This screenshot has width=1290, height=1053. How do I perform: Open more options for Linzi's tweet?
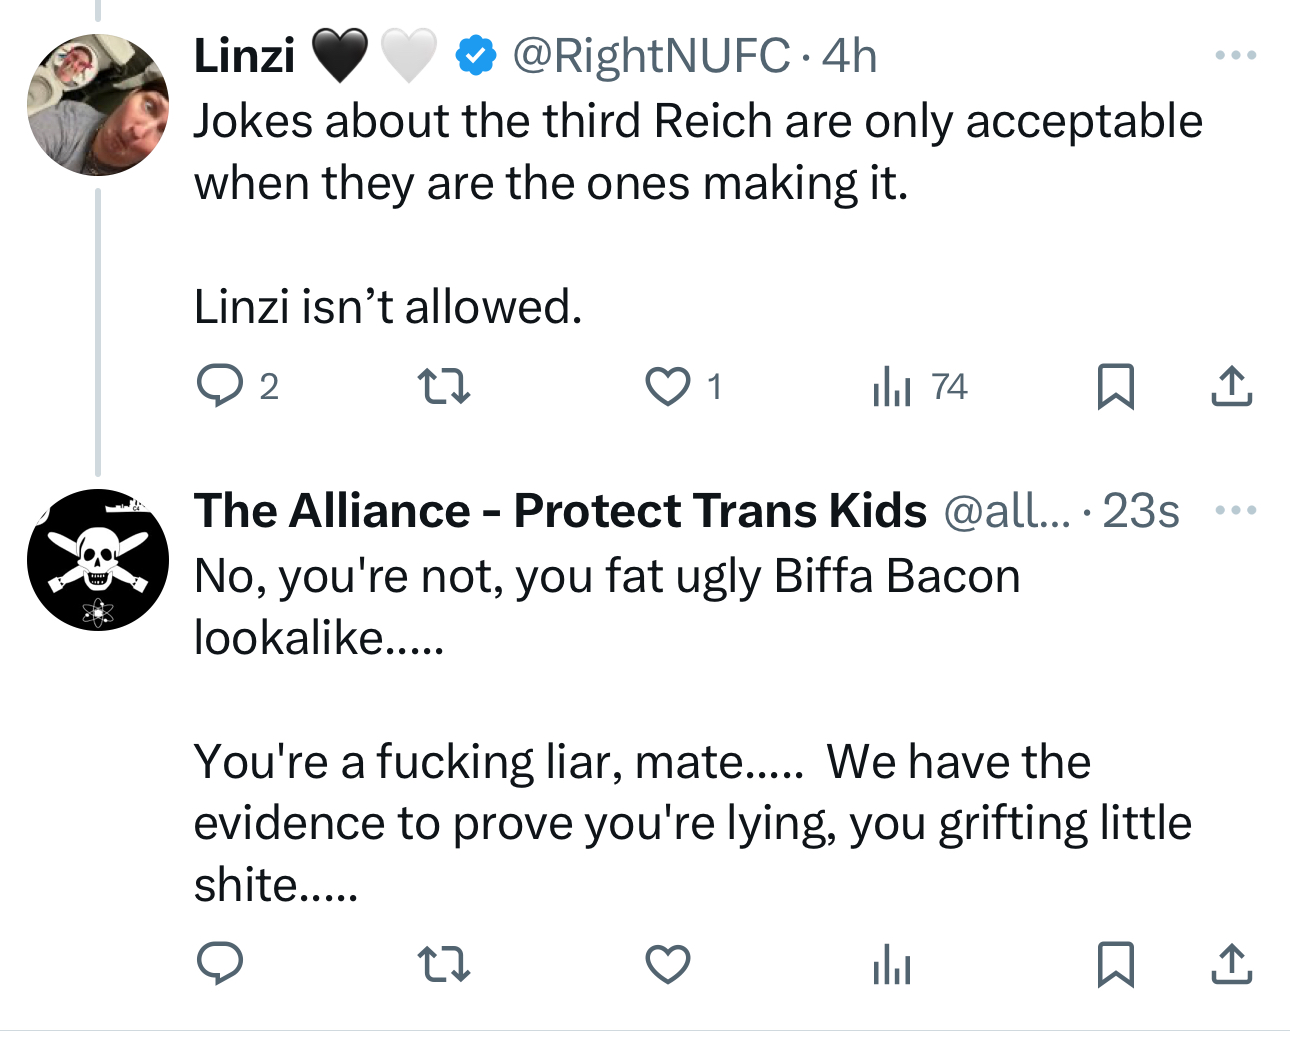[x=1236, y=56]
